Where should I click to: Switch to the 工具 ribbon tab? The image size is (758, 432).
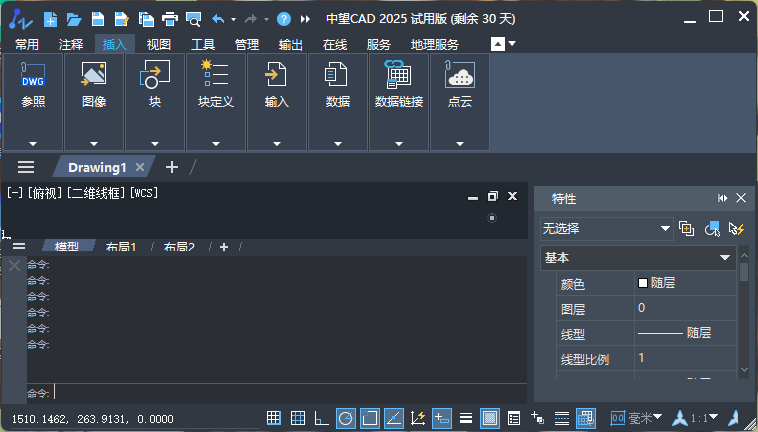pyautogui.click(x=203, y=44)
